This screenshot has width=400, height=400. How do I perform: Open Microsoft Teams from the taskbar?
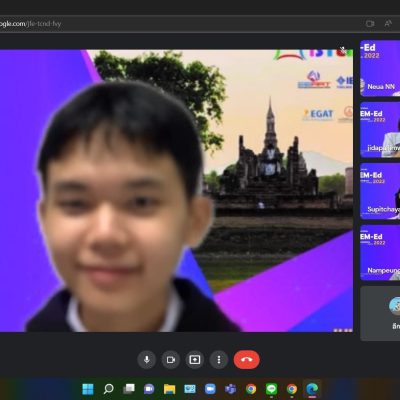(230, 389)
